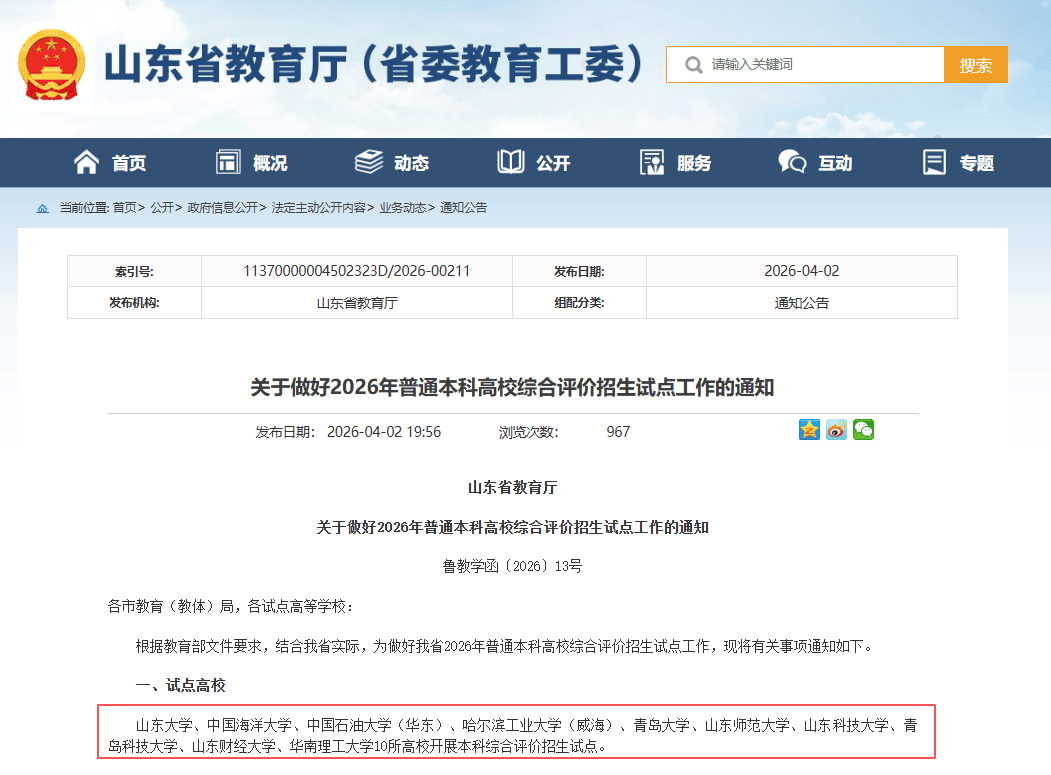Go to 首页 via breadcrumb link

coord(125,208)
